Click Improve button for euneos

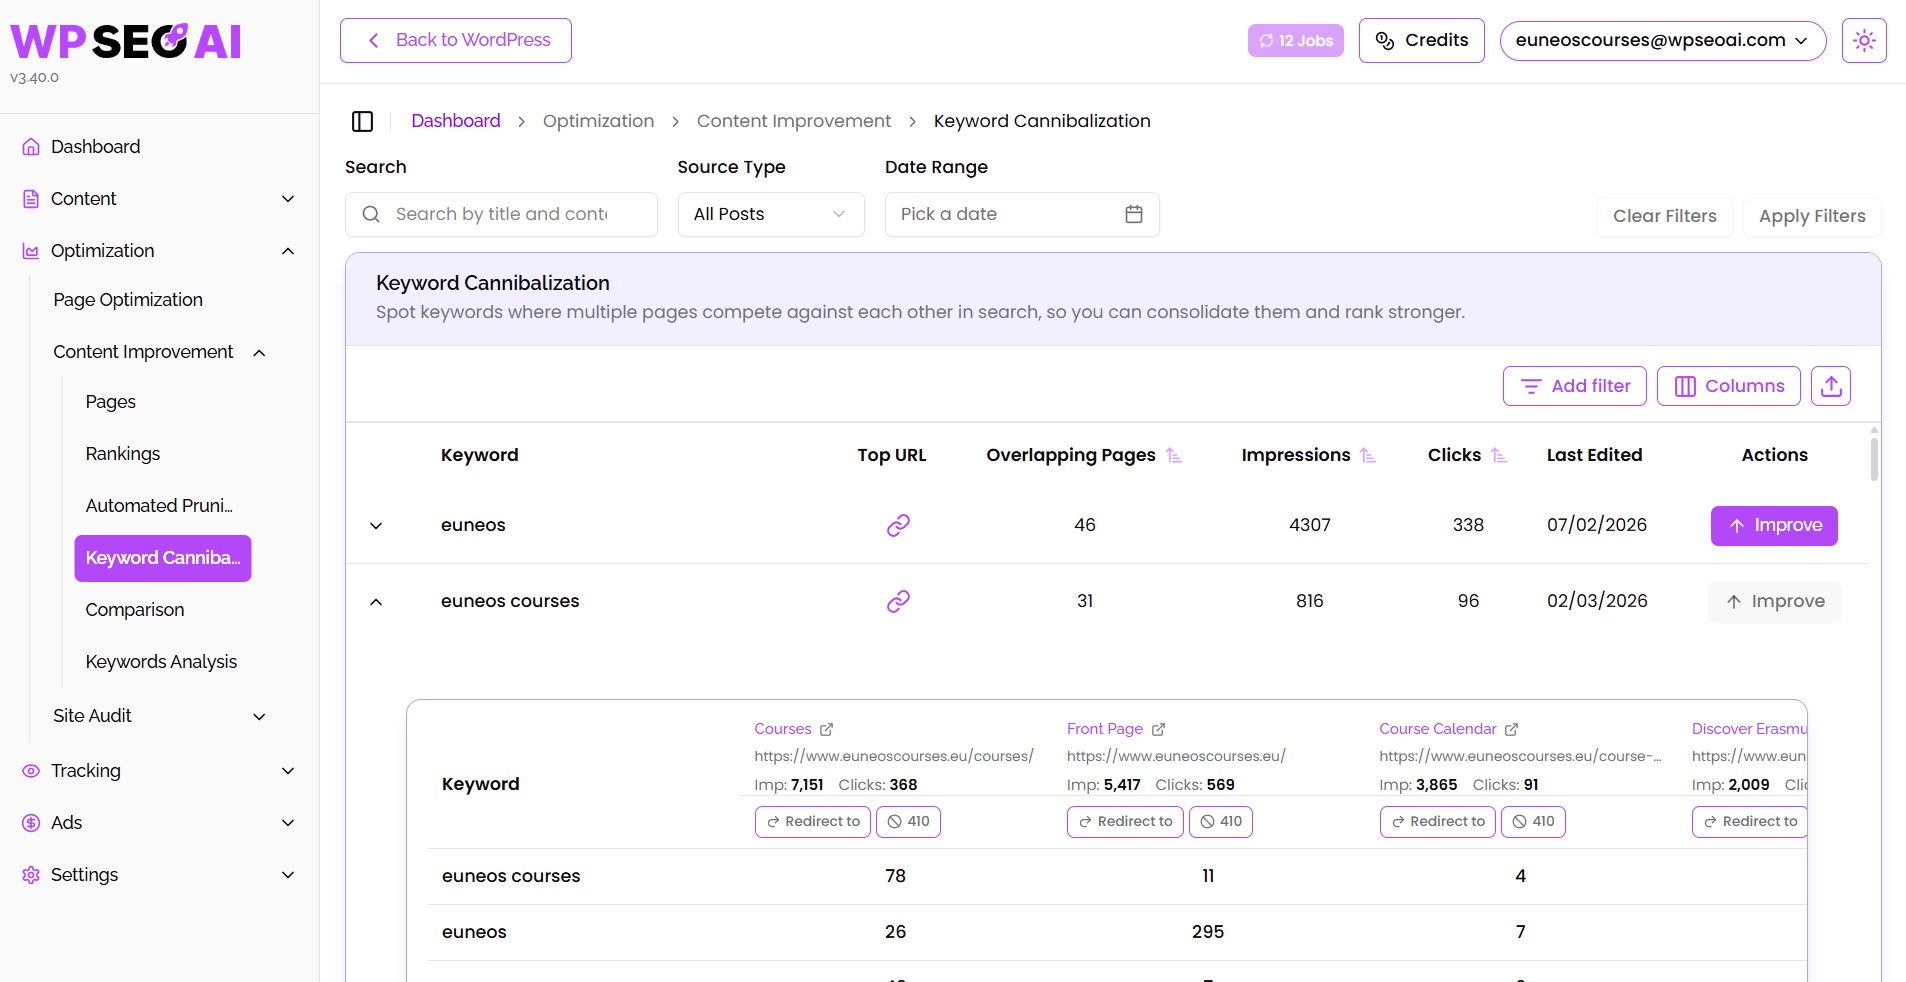click(1774, 526)
